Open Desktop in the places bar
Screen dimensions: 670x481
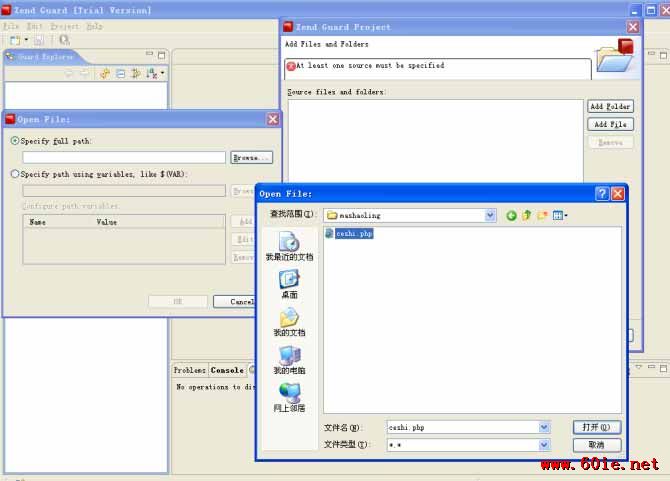tap(289, 284)
